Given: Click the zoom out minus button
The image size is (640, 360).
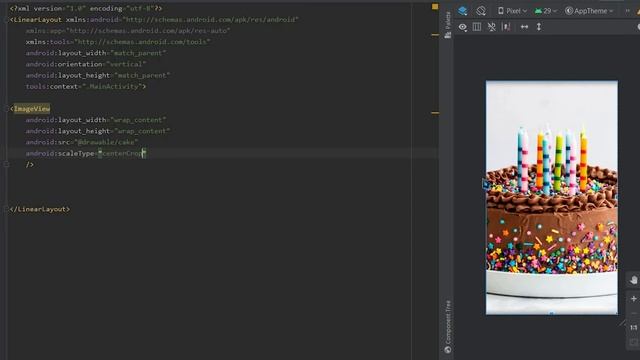Looking at the screenshot, I should pyautogui.click(x=633, y=313).
